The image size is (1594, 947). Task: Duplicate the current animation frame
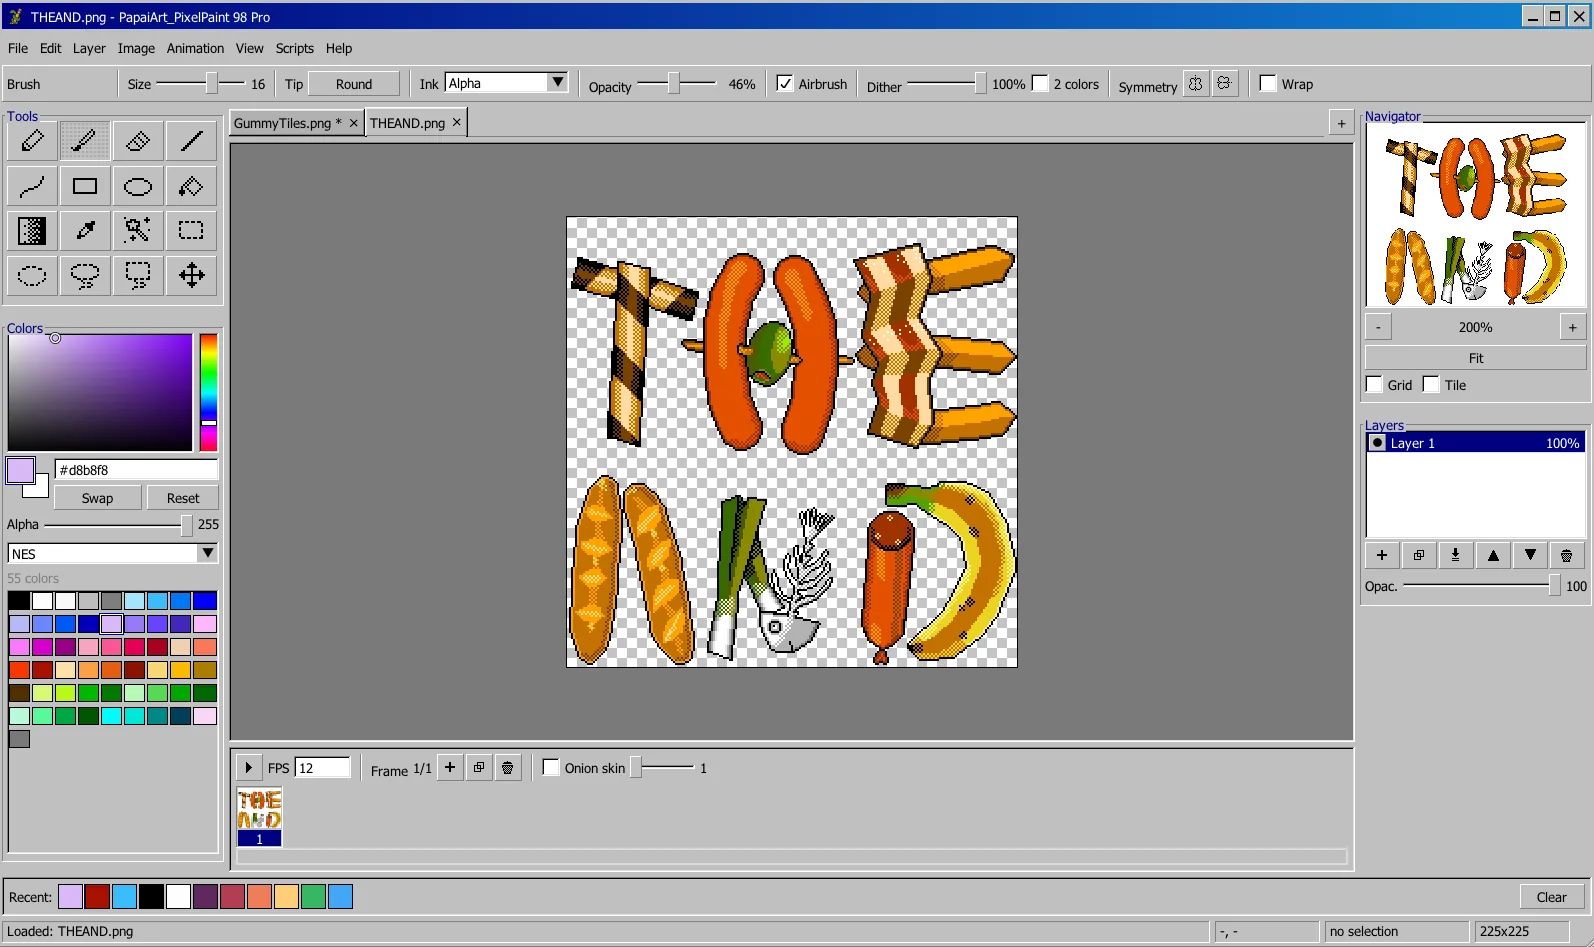479,768
